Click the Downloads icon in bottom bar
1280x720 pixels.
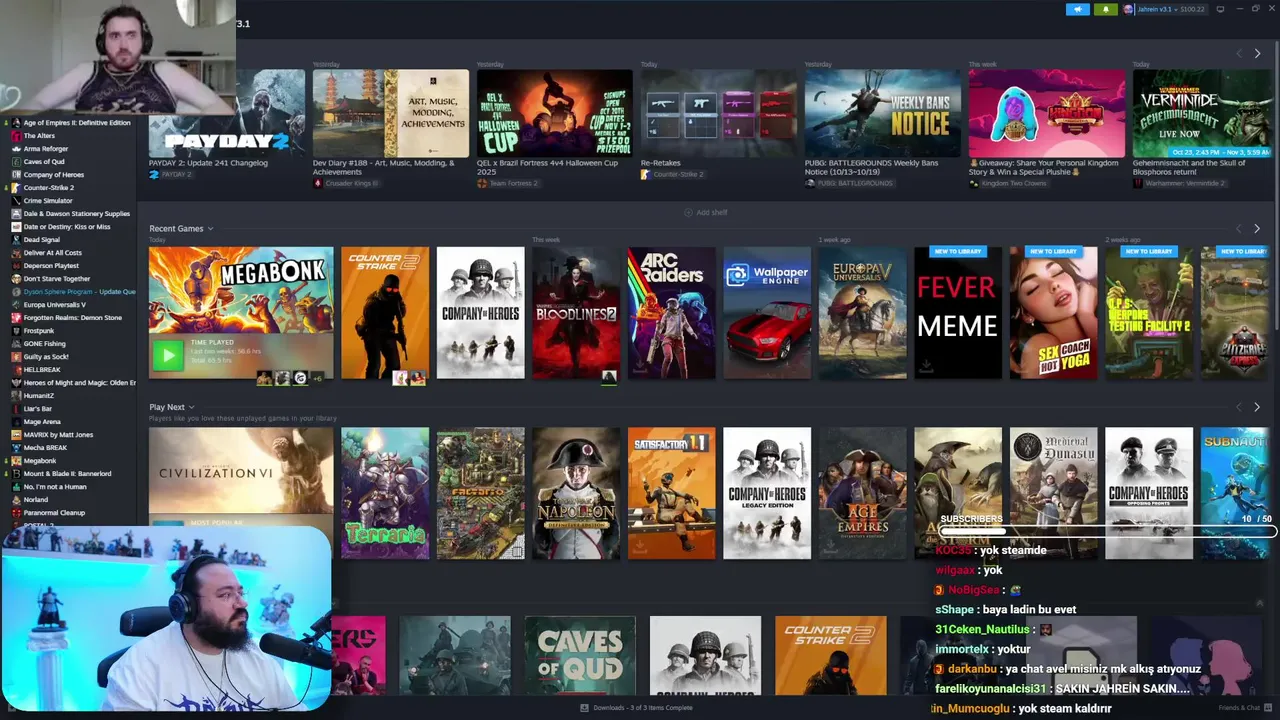[x=585, y=708]
